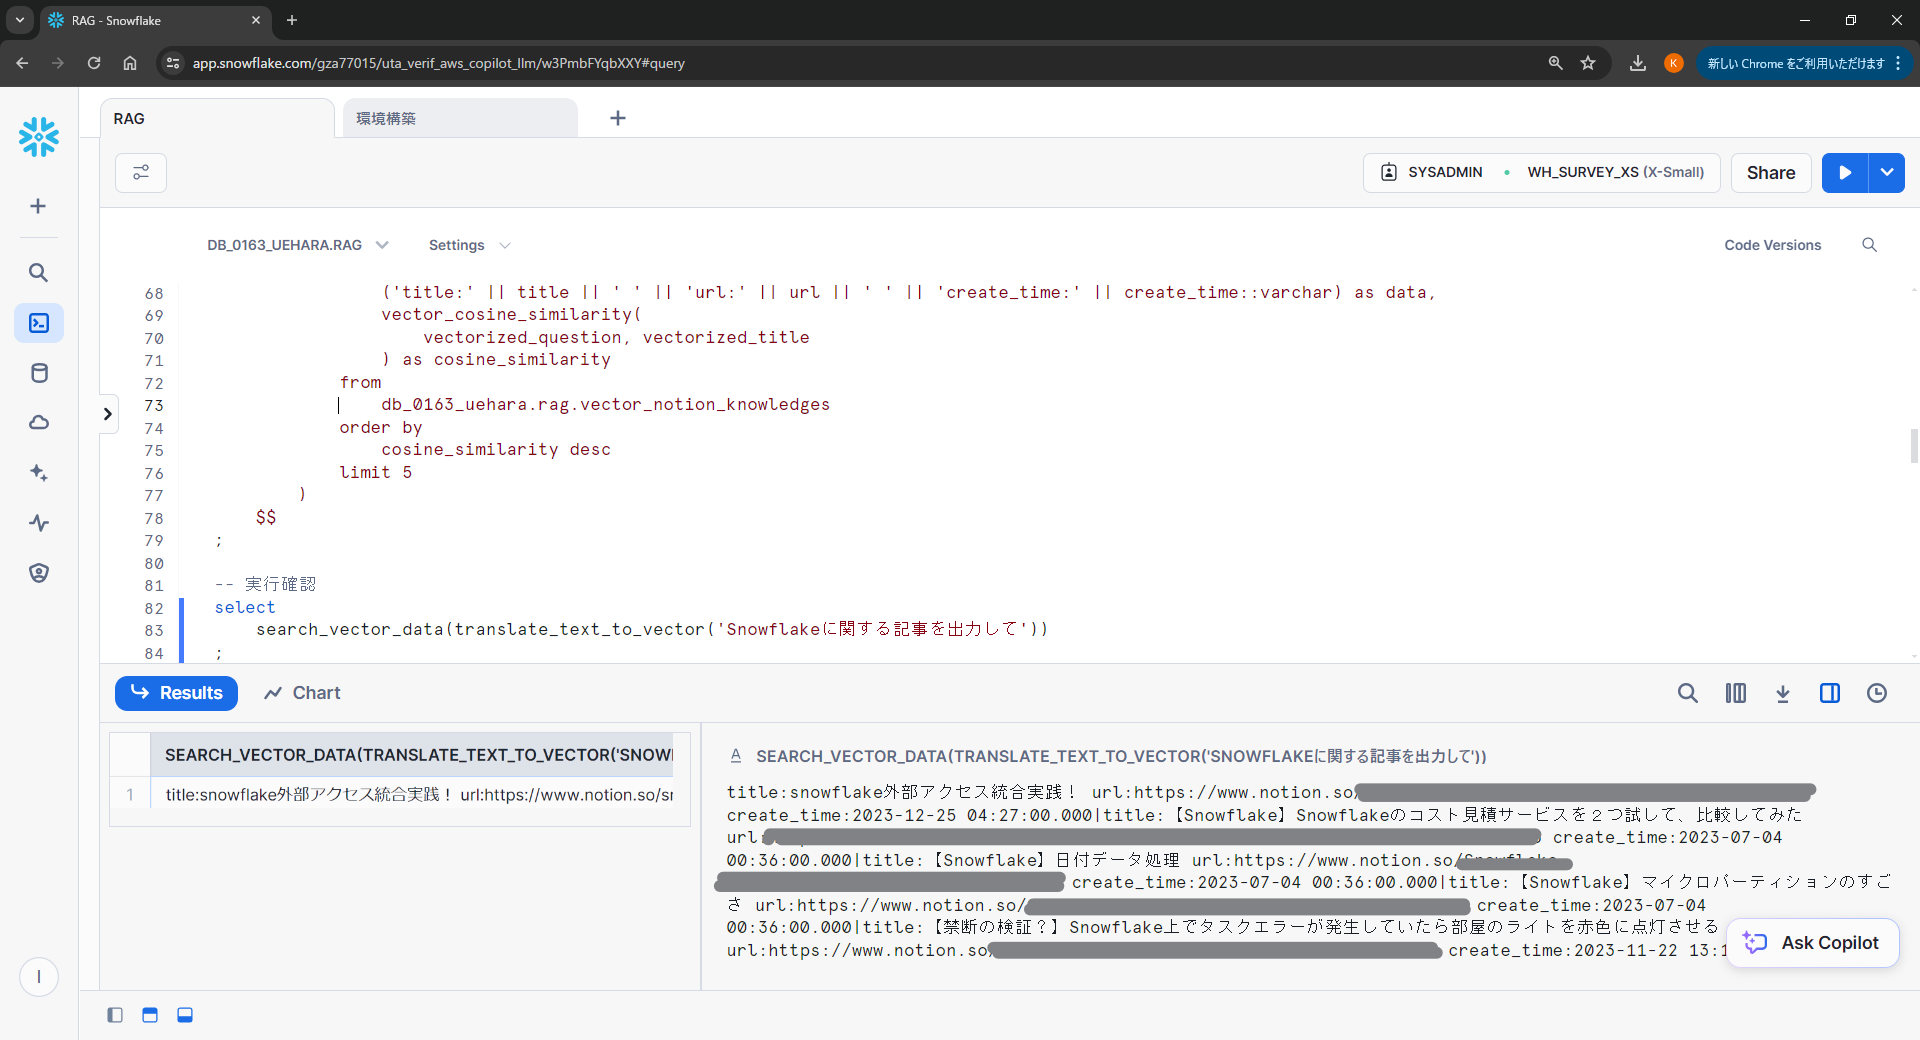This screenshot has width=1920, height=1040.
Task: Open the Search panel in the sidebar
Action: [x=38, y=272]
